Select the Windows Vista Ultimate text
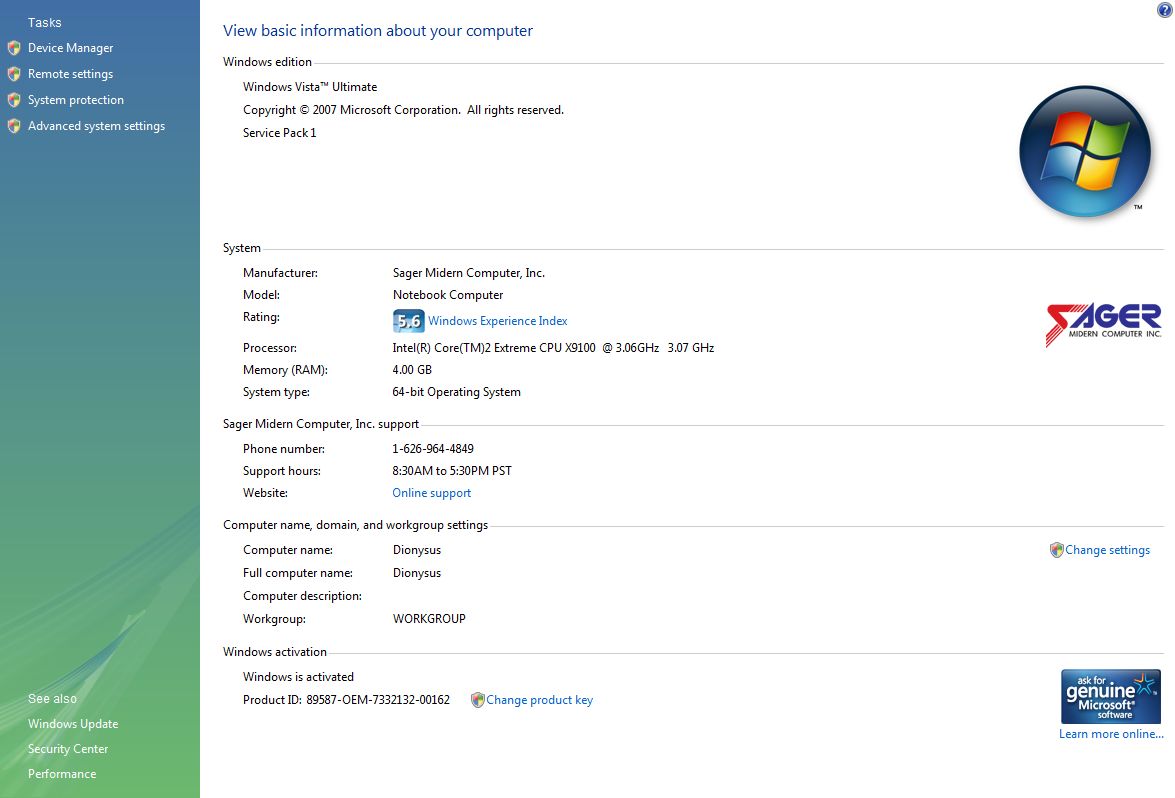 (x=309, y=87)
